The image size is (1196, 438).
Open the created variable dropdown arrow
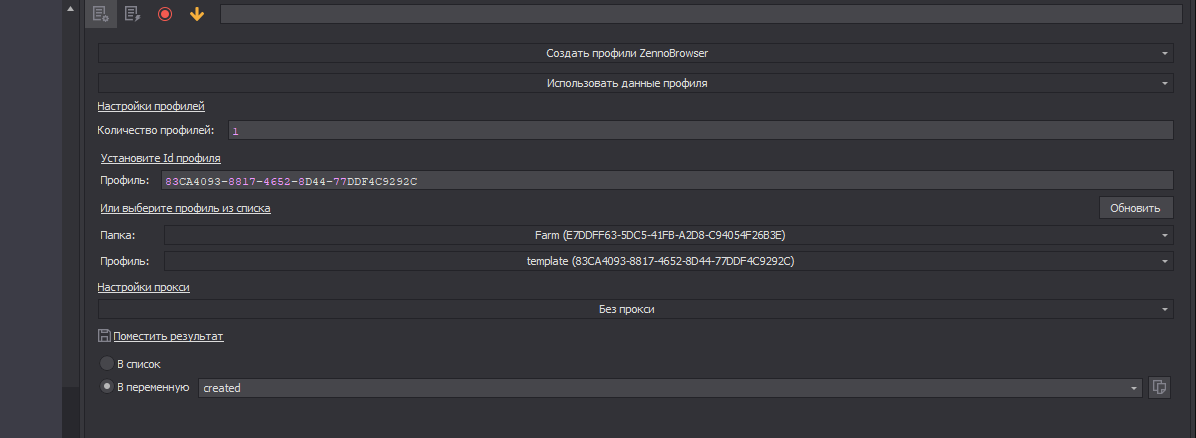pos(1134,388)
